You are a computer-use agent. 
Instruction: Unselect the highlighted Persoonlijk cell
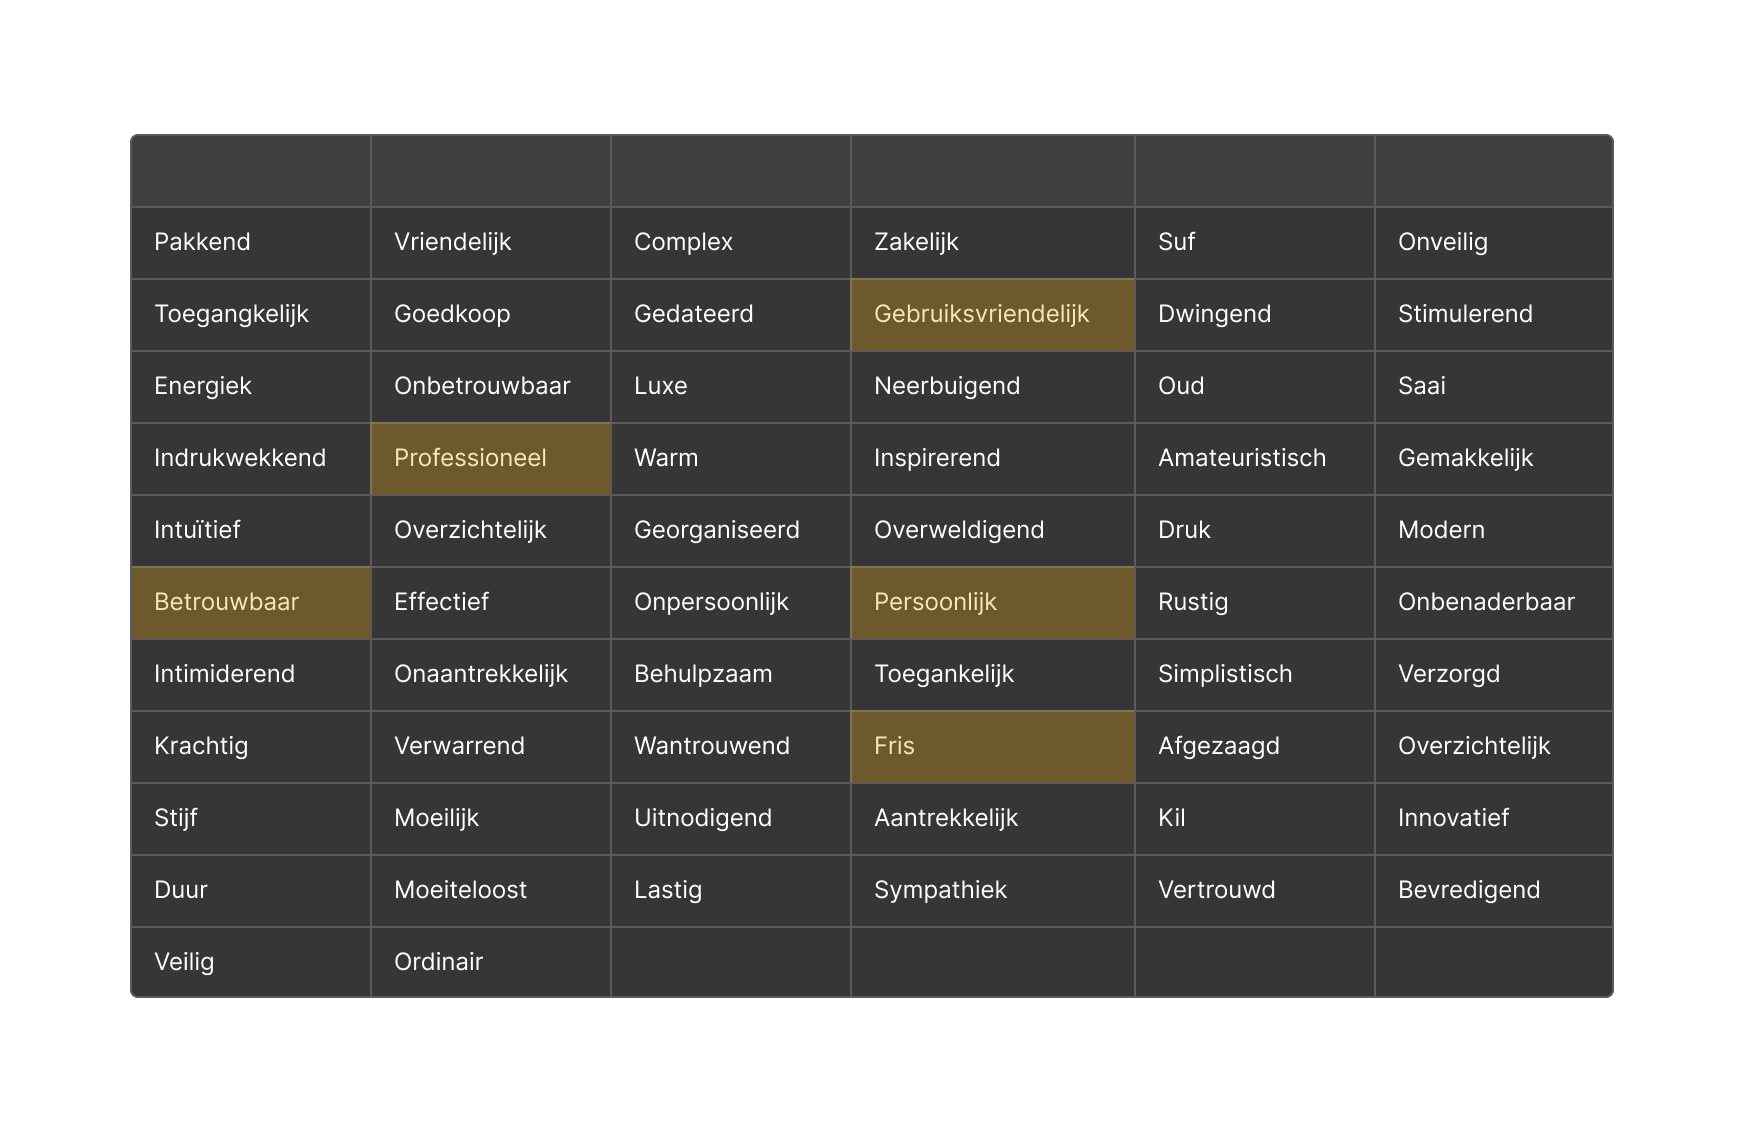(992, 602)
